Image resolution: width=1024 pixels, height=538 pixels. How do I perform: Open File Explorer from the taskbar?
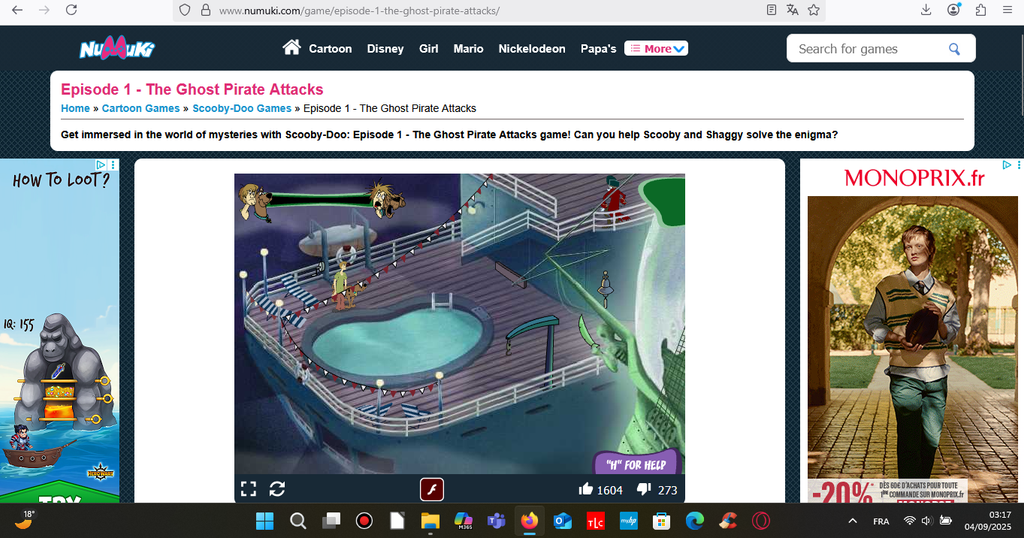click(x=430, y=521)
